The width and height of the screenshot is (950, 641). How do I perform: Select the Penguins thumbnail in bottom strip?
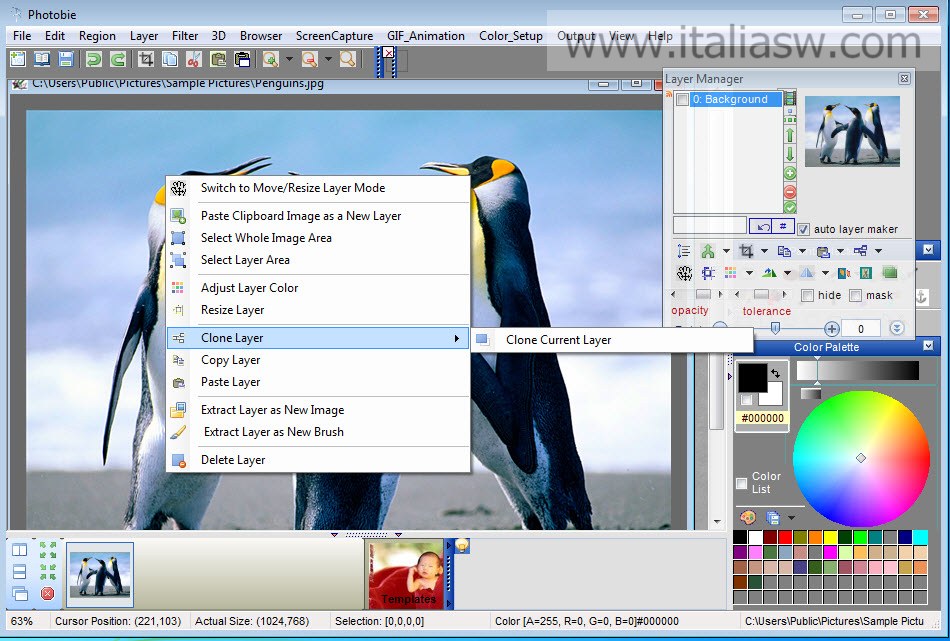click(100, 574)
